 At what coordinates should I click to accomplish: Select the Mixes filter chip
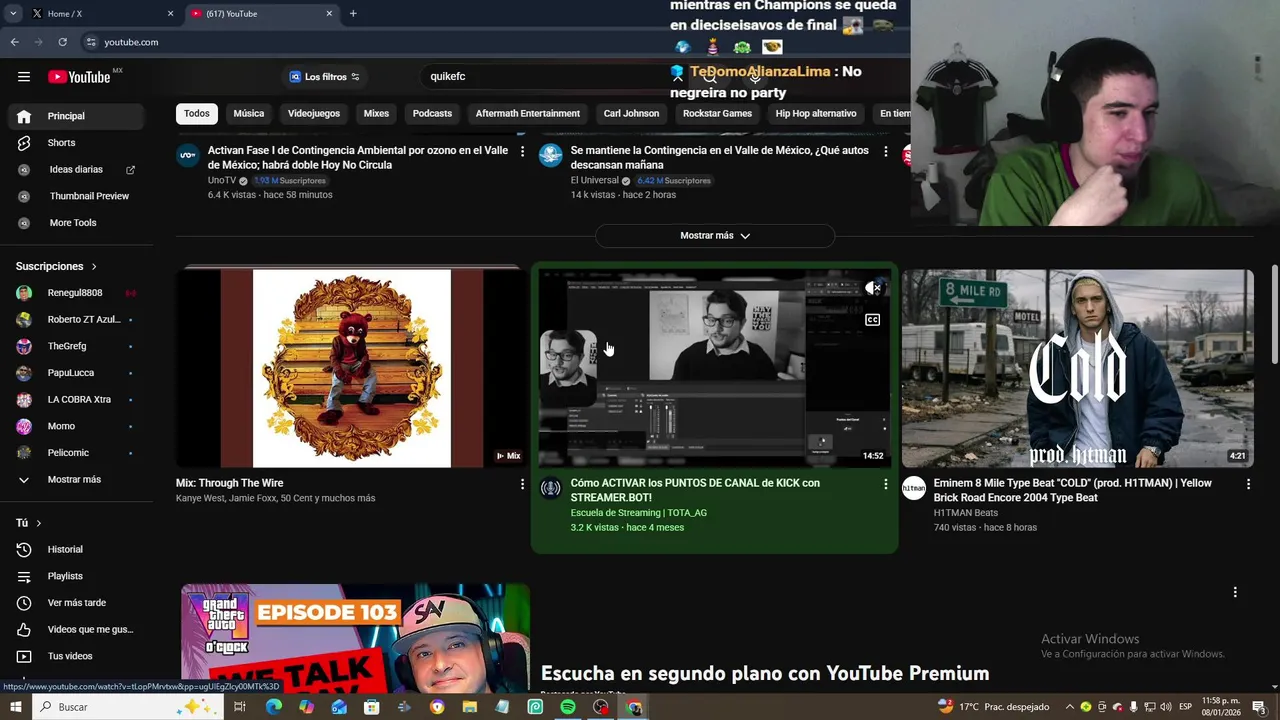pos(376,113)
